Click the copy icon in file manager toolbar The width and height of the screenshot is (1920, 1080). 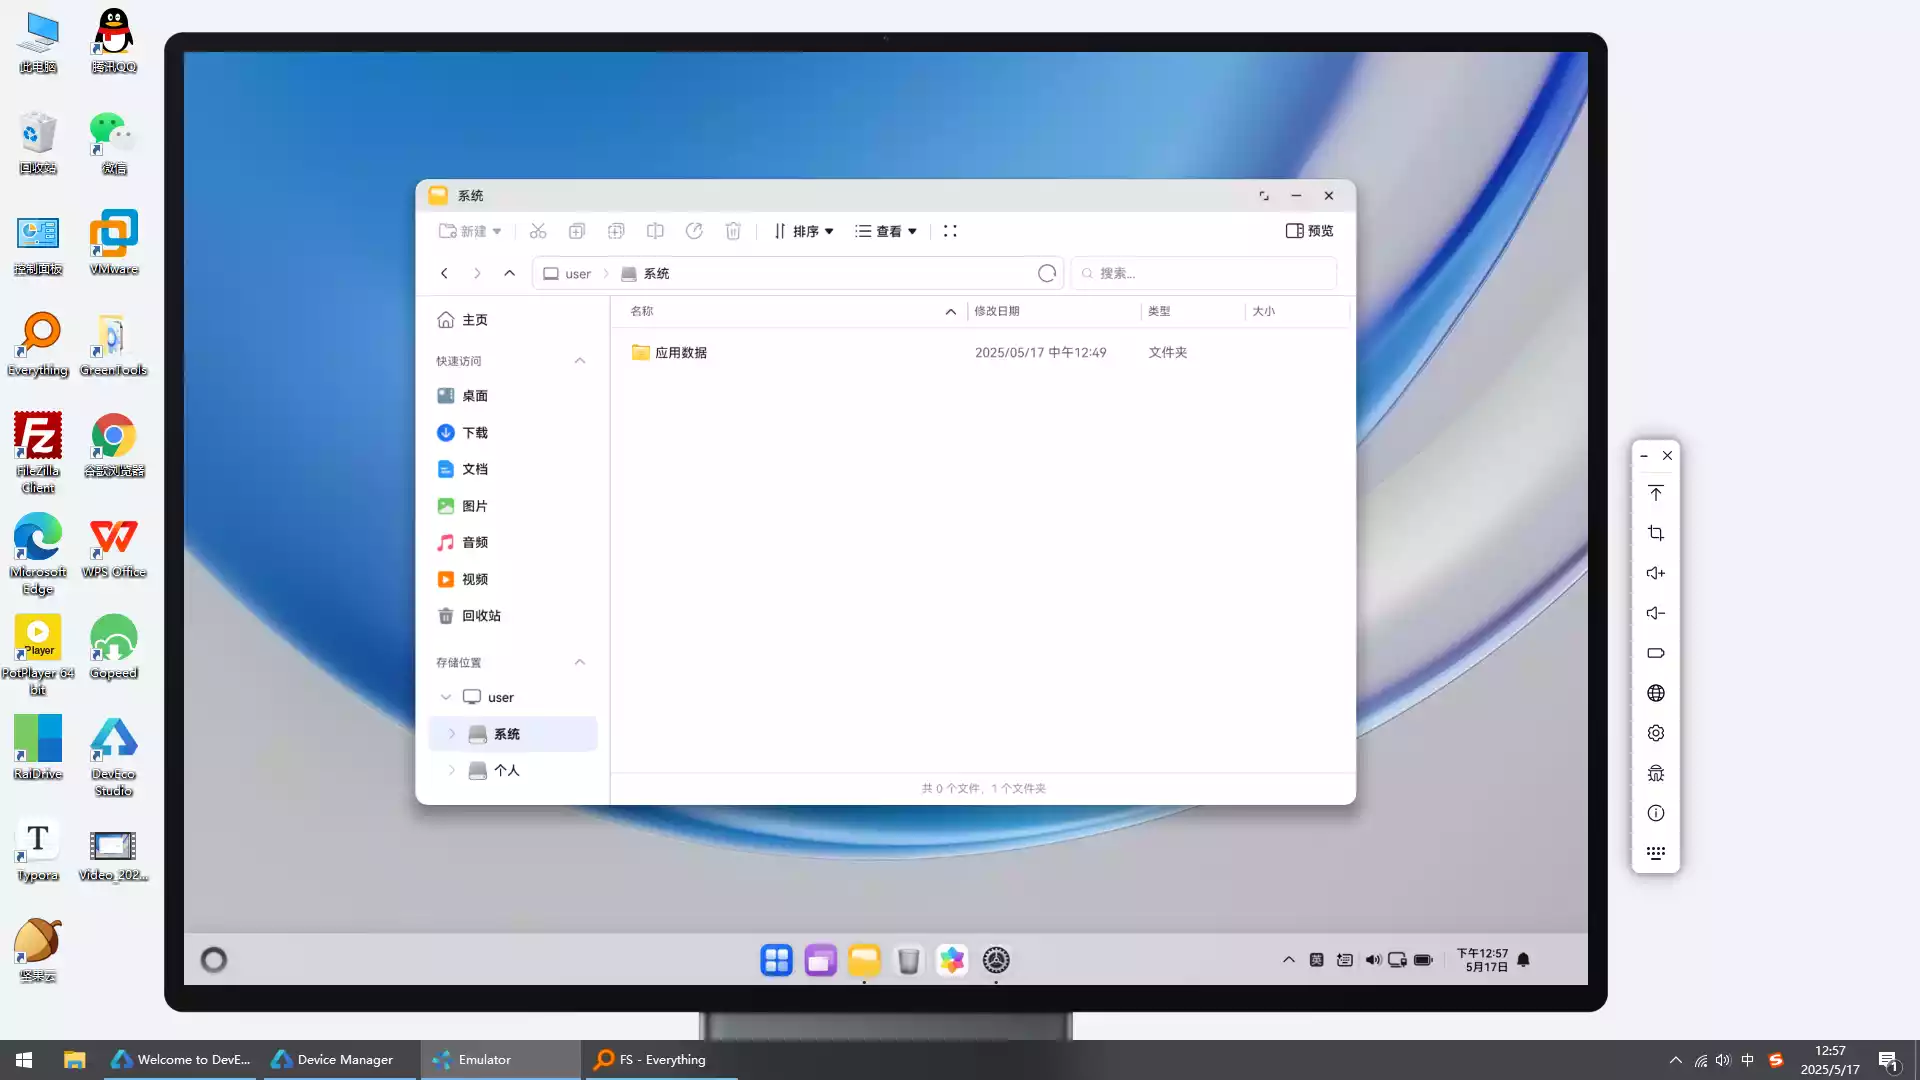[x=577, y=231]
